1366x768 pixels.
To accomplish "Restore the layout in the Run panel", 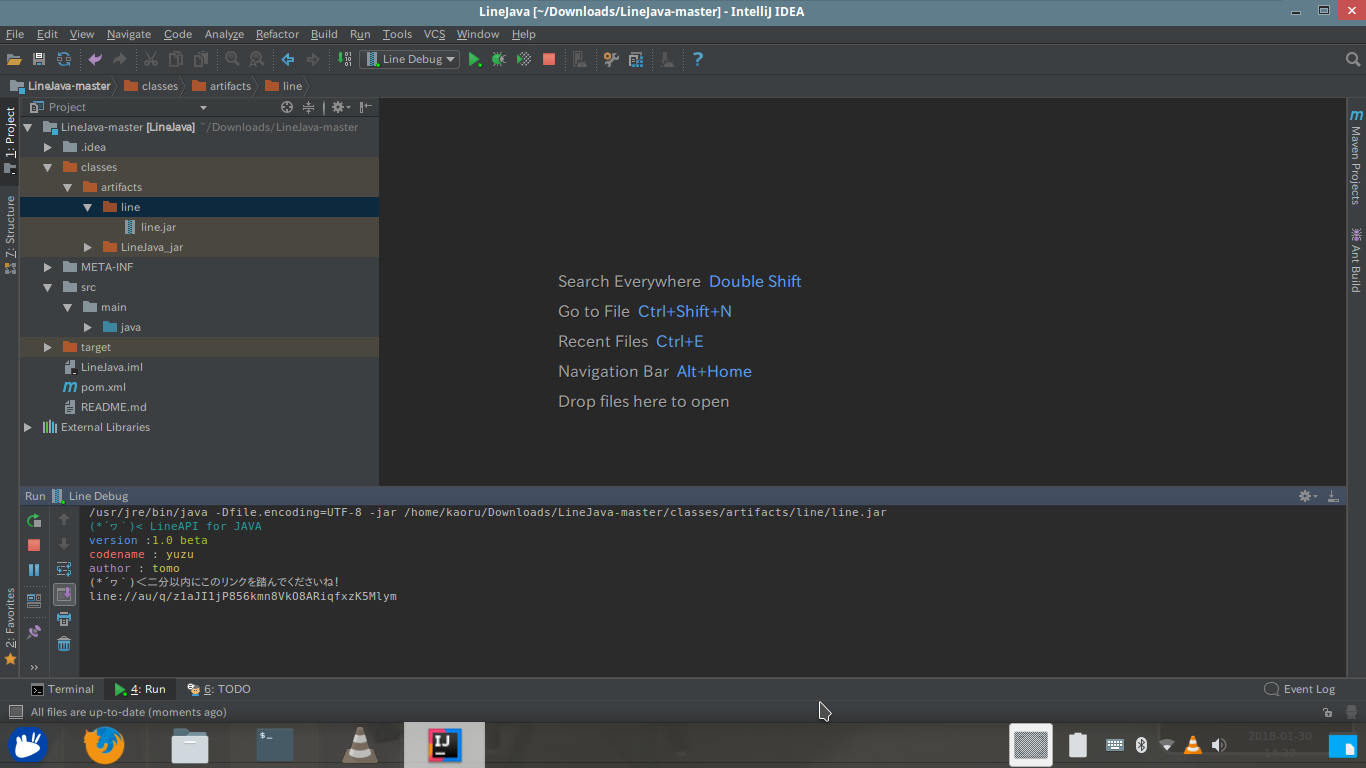I will coord(34,600).
